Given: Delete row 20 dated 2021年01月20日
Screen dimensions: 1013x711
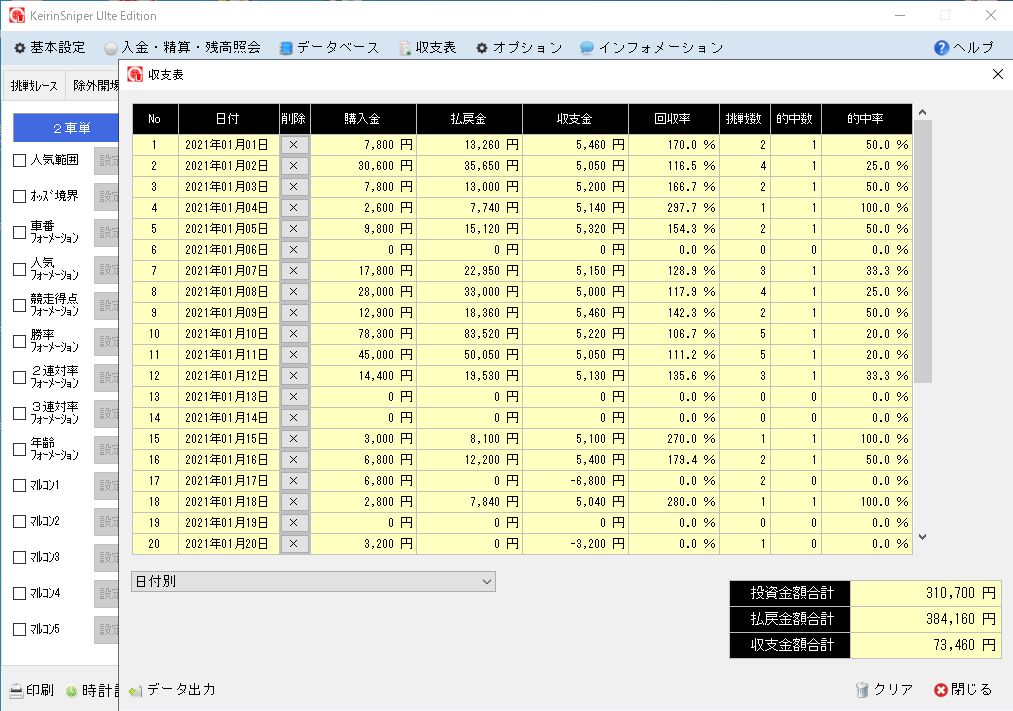Looking at the screenshot, I should pyautogui.click(x=294, y=544).
